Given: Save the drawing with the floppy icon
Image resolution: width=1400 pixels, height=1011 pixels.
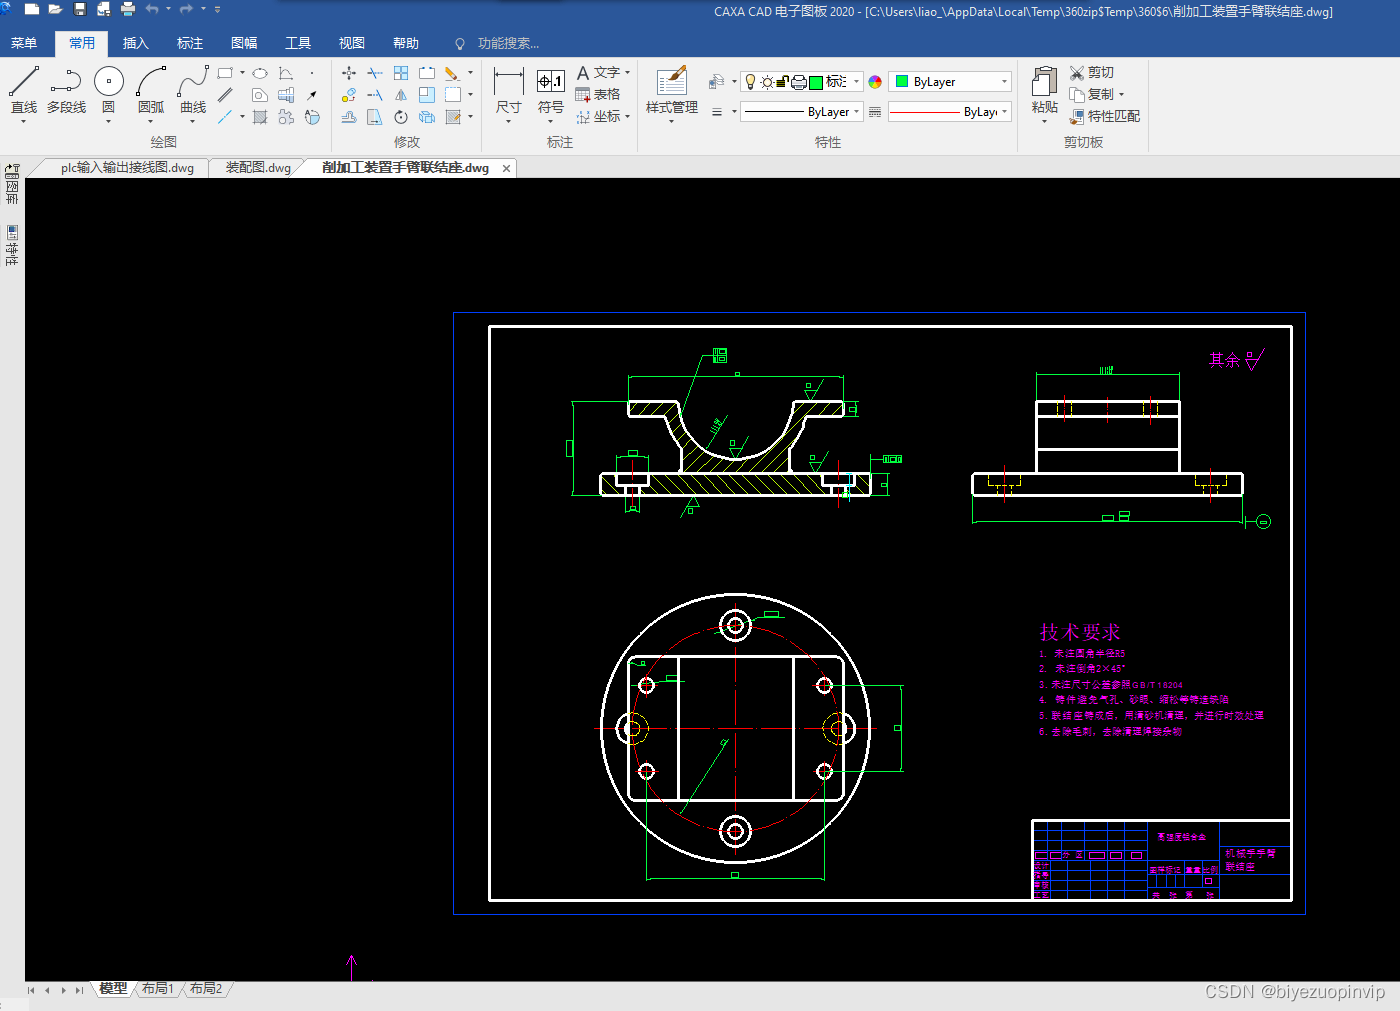Looking at the screenshot, I should [80, 9].
